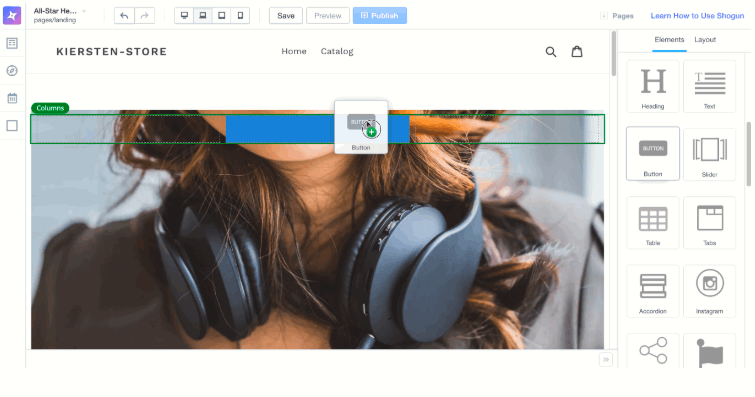The image size is (755, 397).
Task: Click the Save button
Action: coord(286,15)
